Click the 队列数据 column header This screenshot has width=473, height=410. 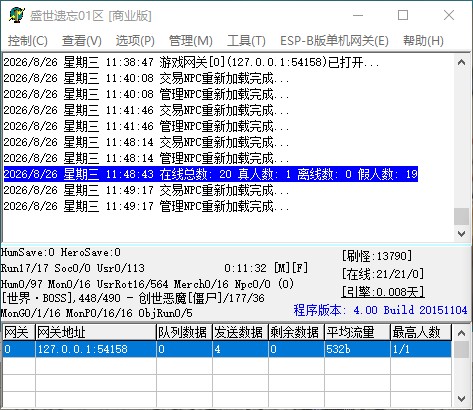(184, 332)
